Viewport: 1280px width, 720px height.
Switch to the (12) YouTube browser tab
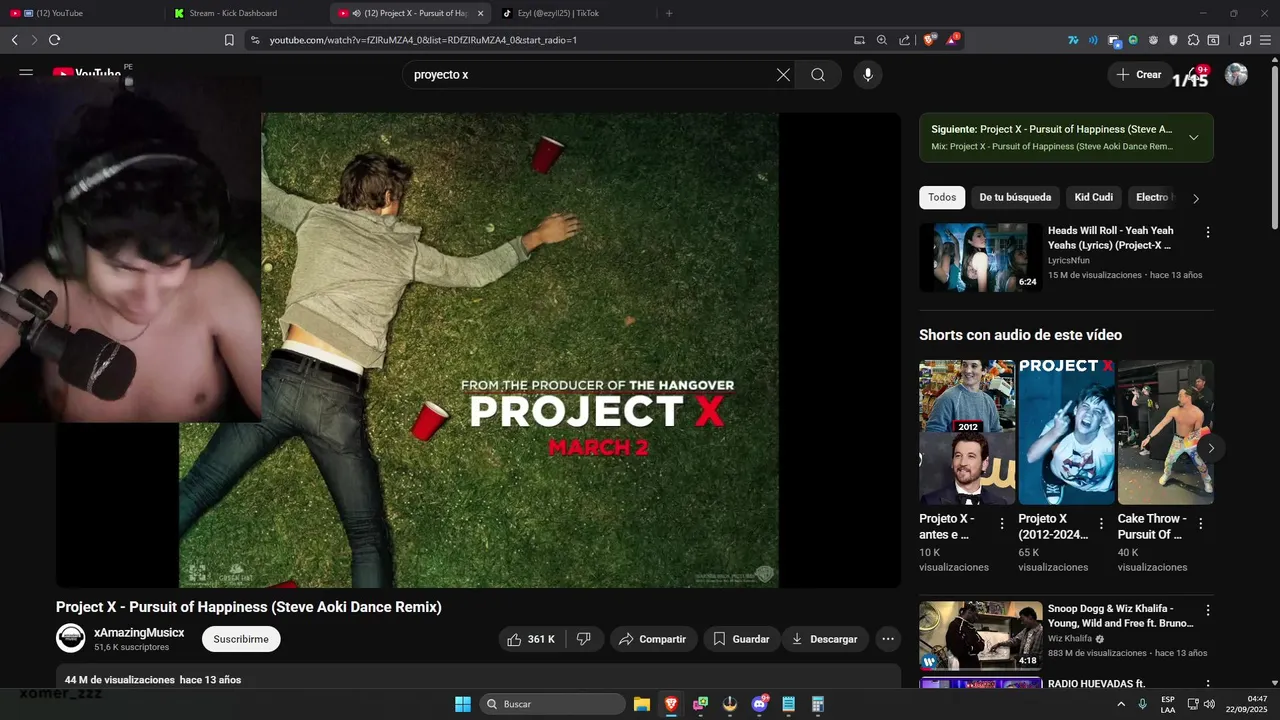point(80,13)
